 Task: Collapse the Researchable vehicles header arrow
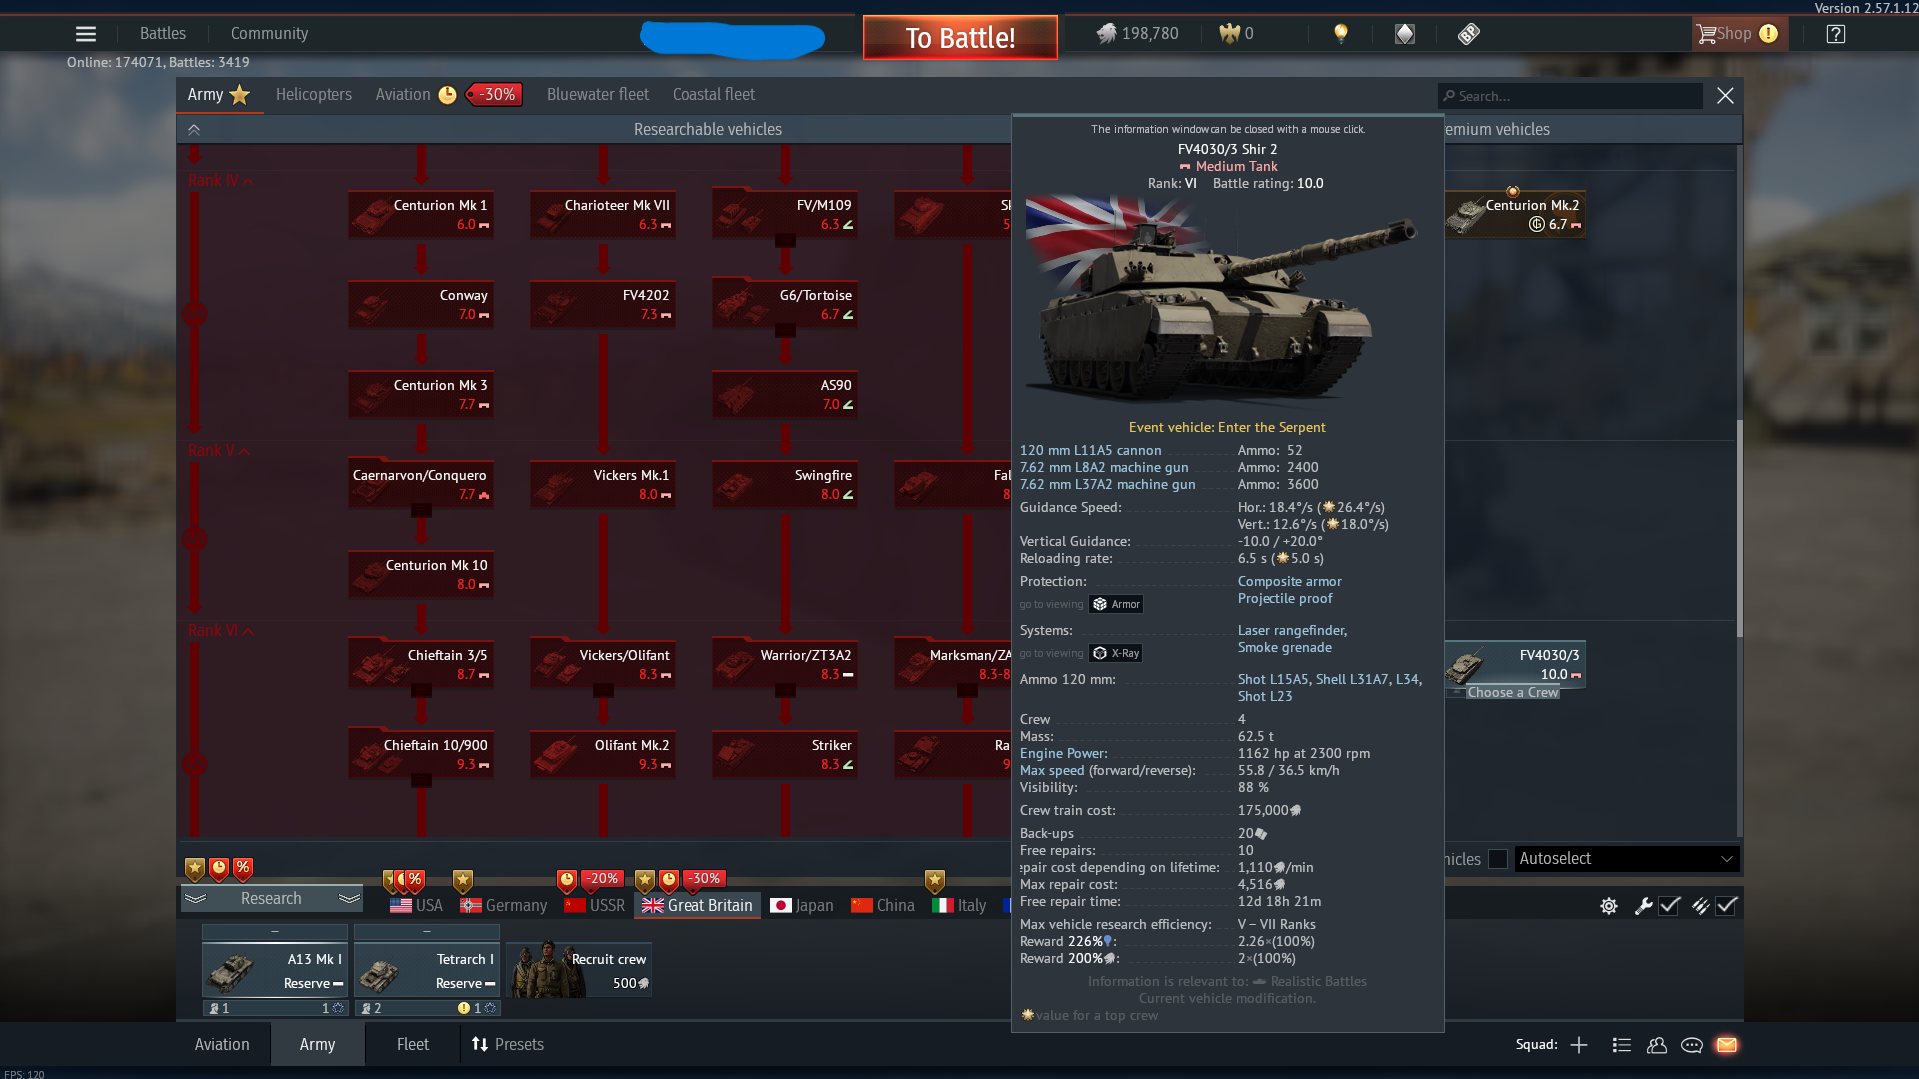tap(194, 130)
